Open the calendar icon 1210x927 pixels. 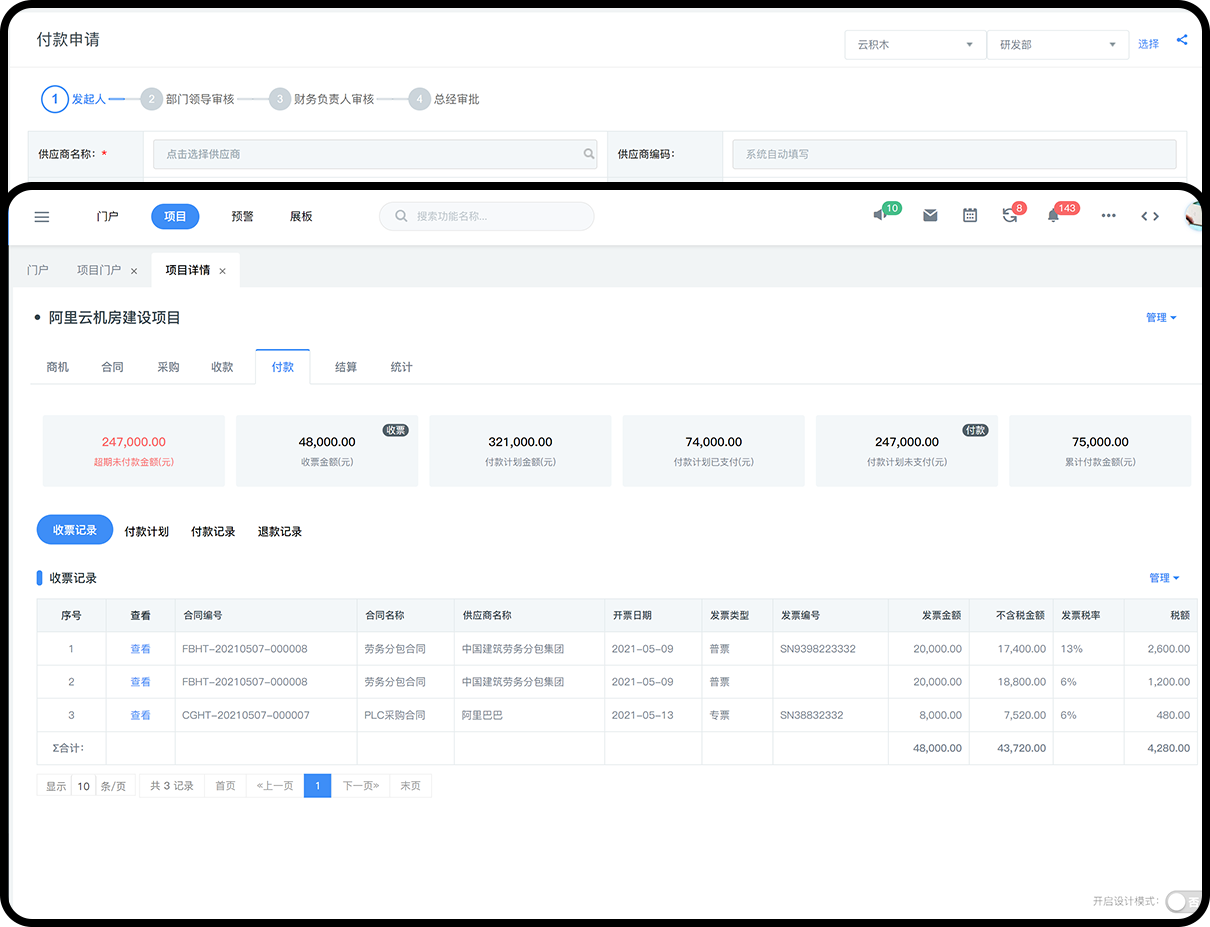pos(970,216)
